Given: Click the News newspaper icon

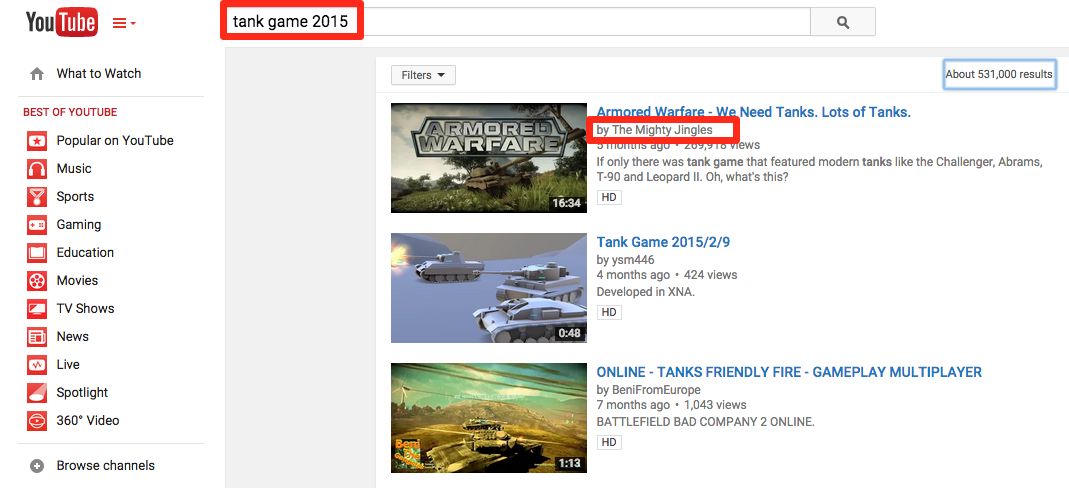Looking at the screenshot, I should 37,337.
